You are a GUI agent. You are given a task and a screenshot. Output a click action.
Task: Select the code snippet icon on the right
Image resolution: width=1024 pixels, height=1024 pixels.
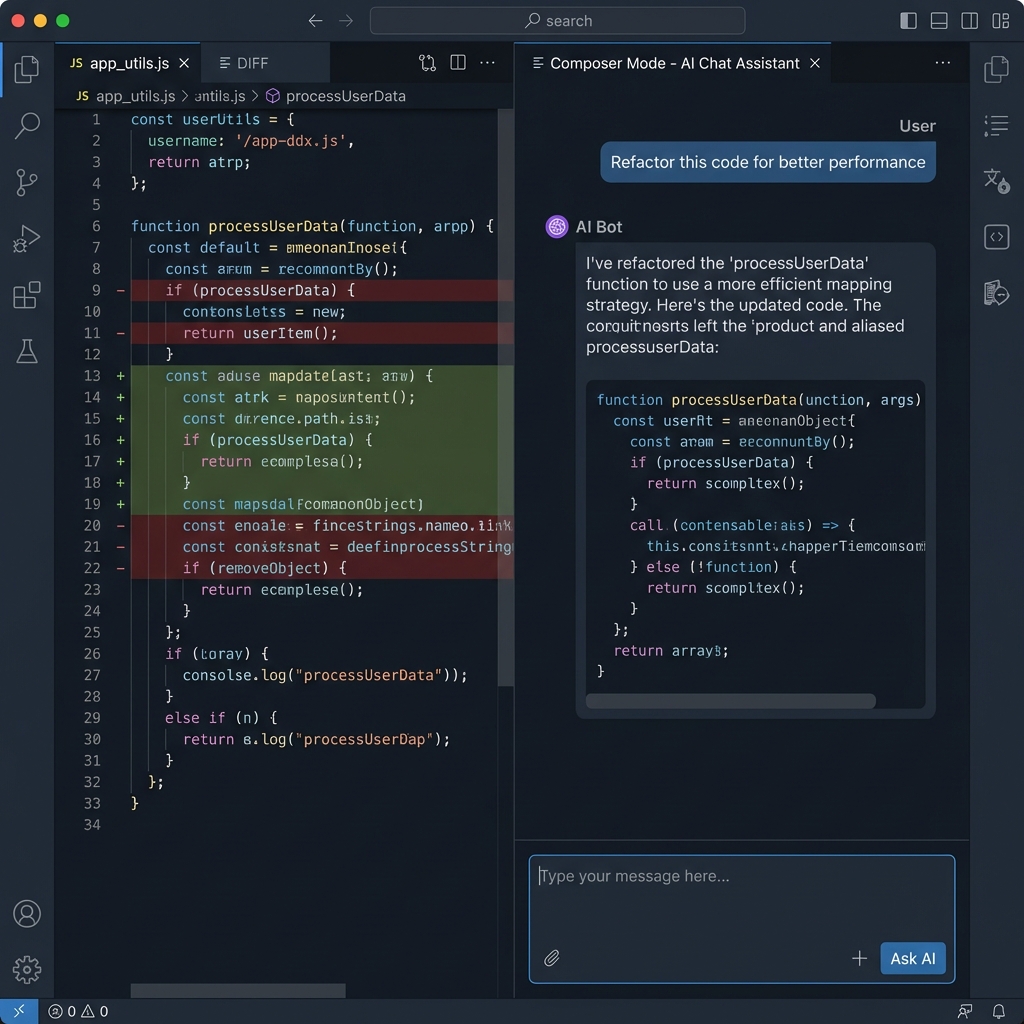point(996,237)
